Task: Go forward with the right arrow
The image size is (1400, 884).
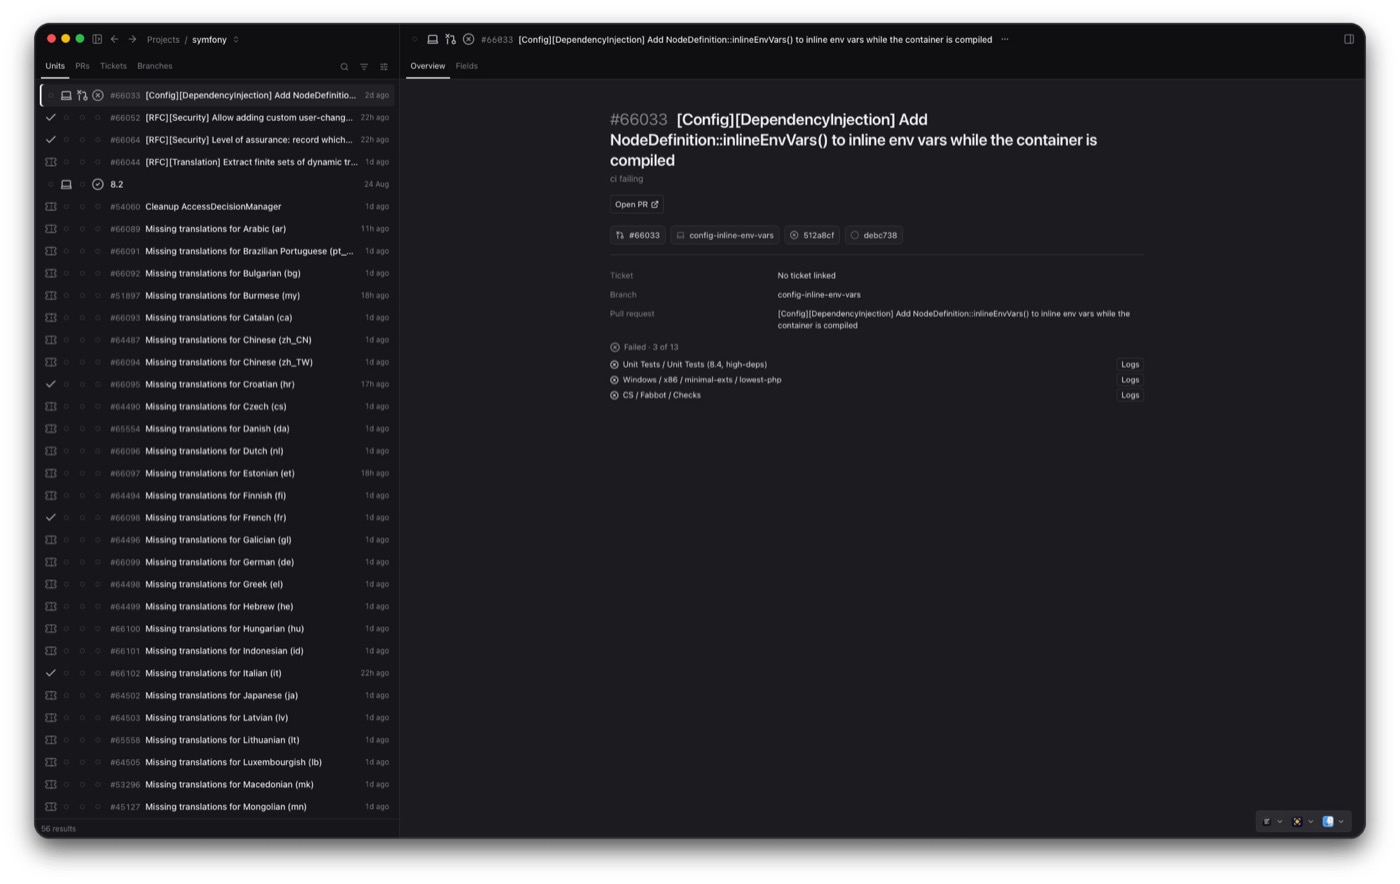Action: click(x=132, y=39)
